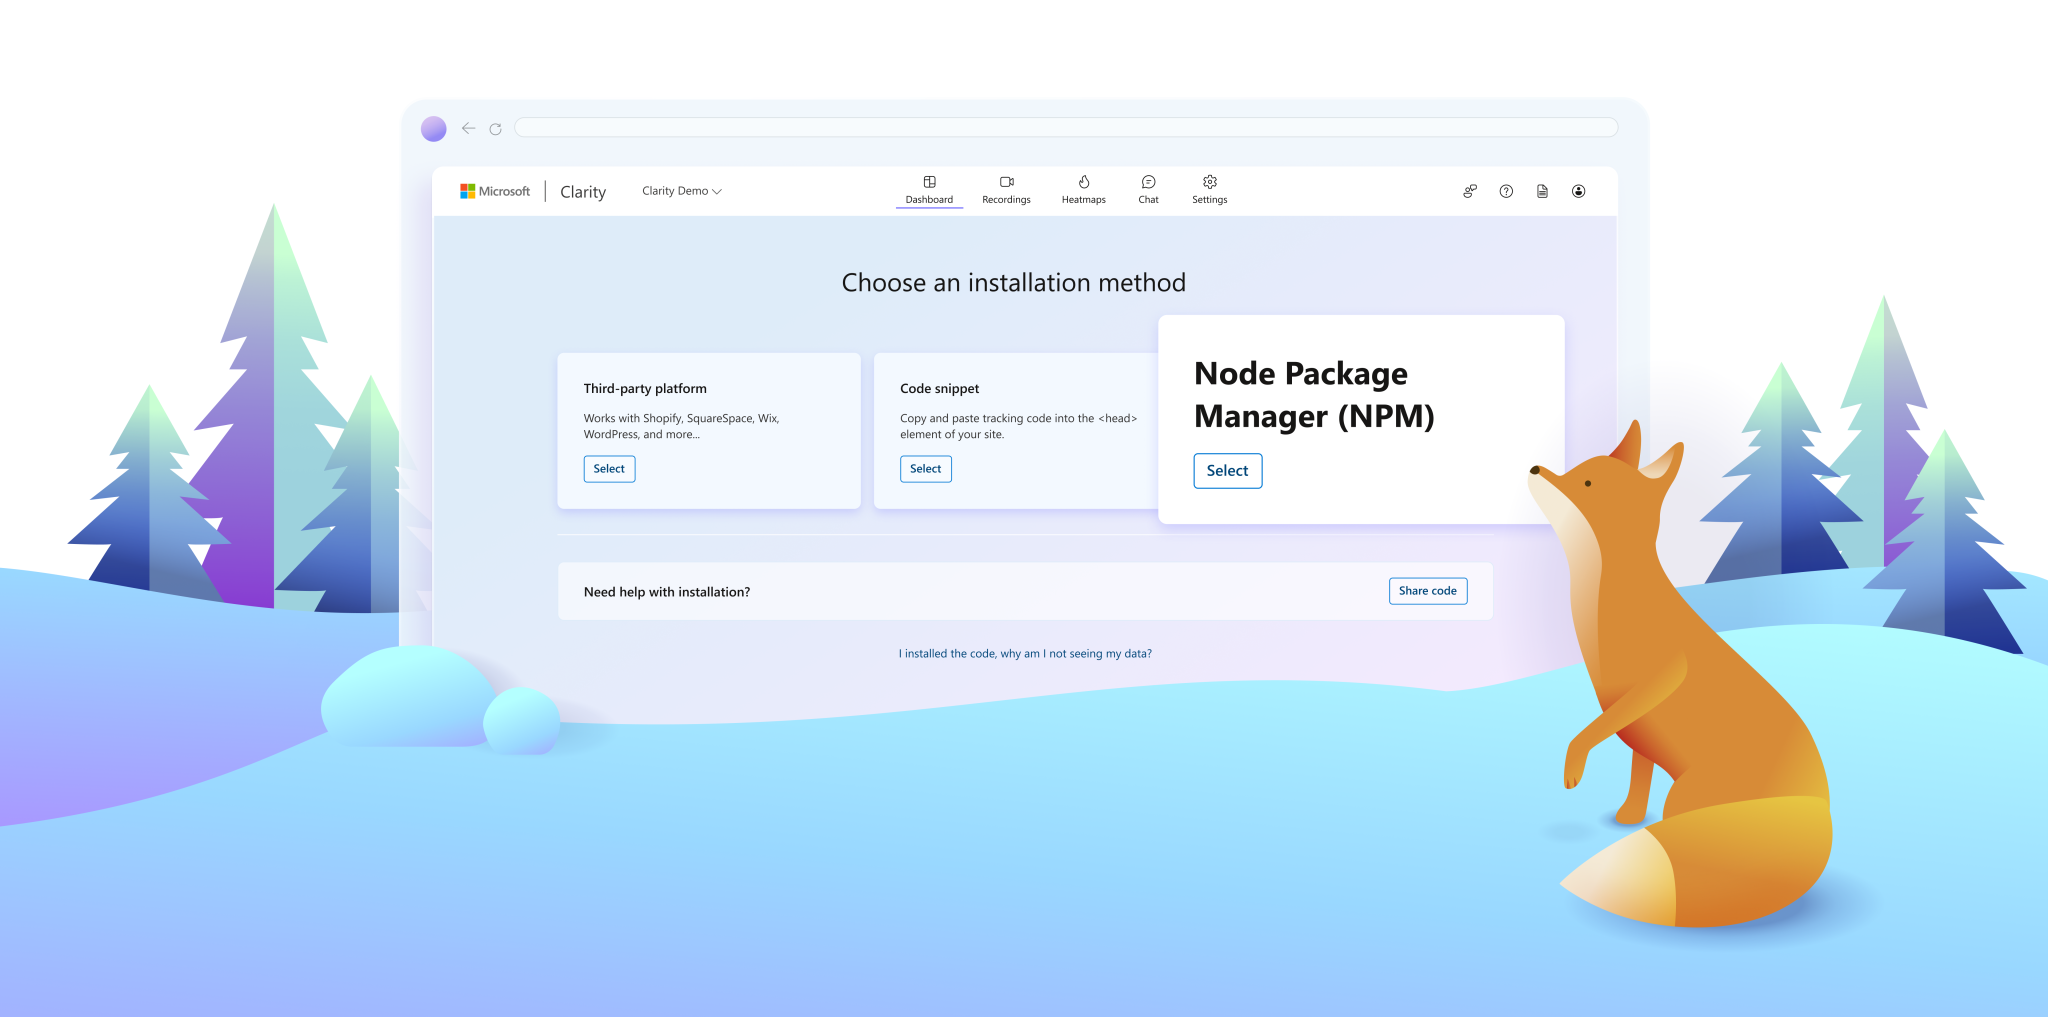Open the user account icon
The width and height of the screenshot is (2048, 1017).
point(1578,191)
